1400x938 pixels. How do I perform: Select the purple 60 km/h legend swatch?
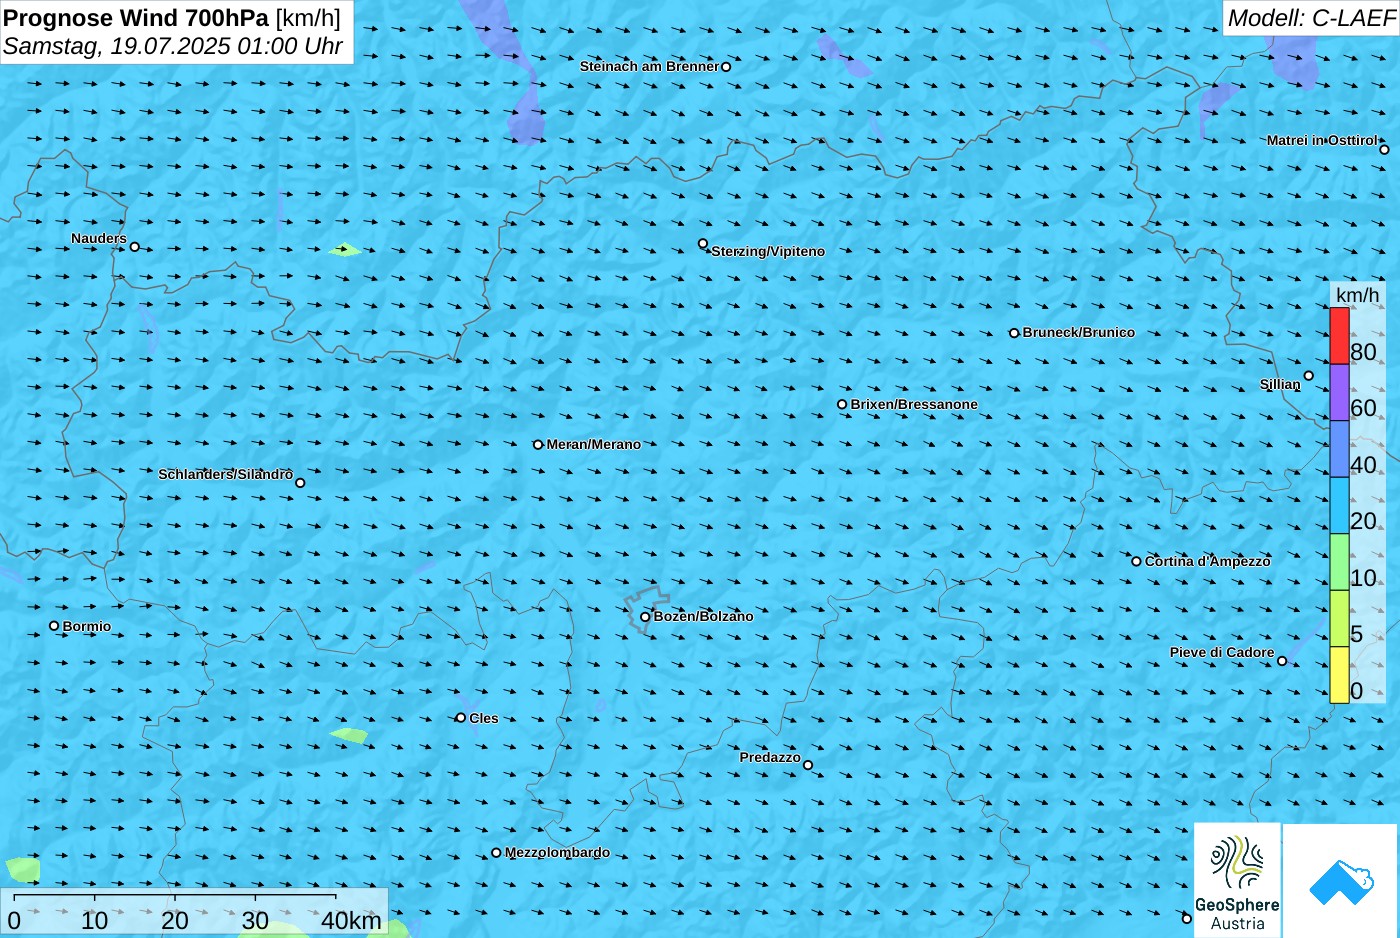[x=1339, y=392]
